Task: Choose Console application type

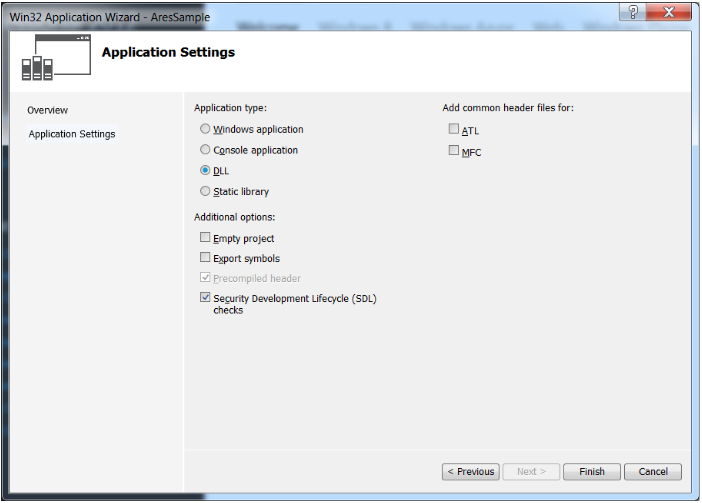Action: pos(205,149)
